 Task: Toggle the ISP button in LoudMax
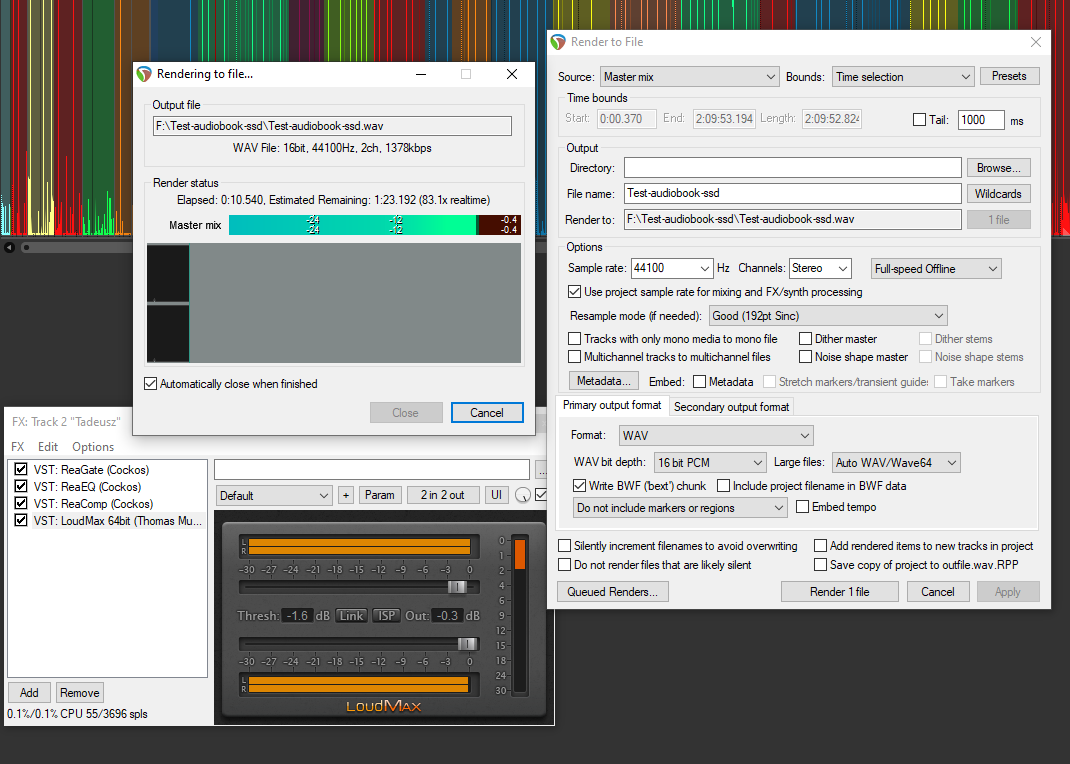pos(386,615)
